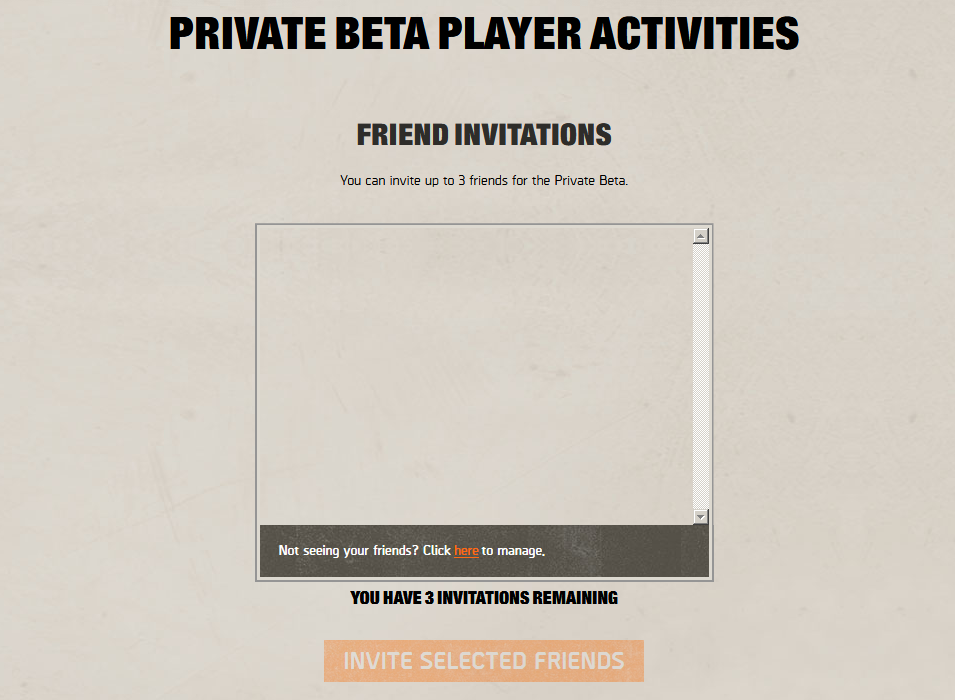Select the 'You can invite up to' sentence
Viewport: 955px width, 700px height.
[484, 181]
